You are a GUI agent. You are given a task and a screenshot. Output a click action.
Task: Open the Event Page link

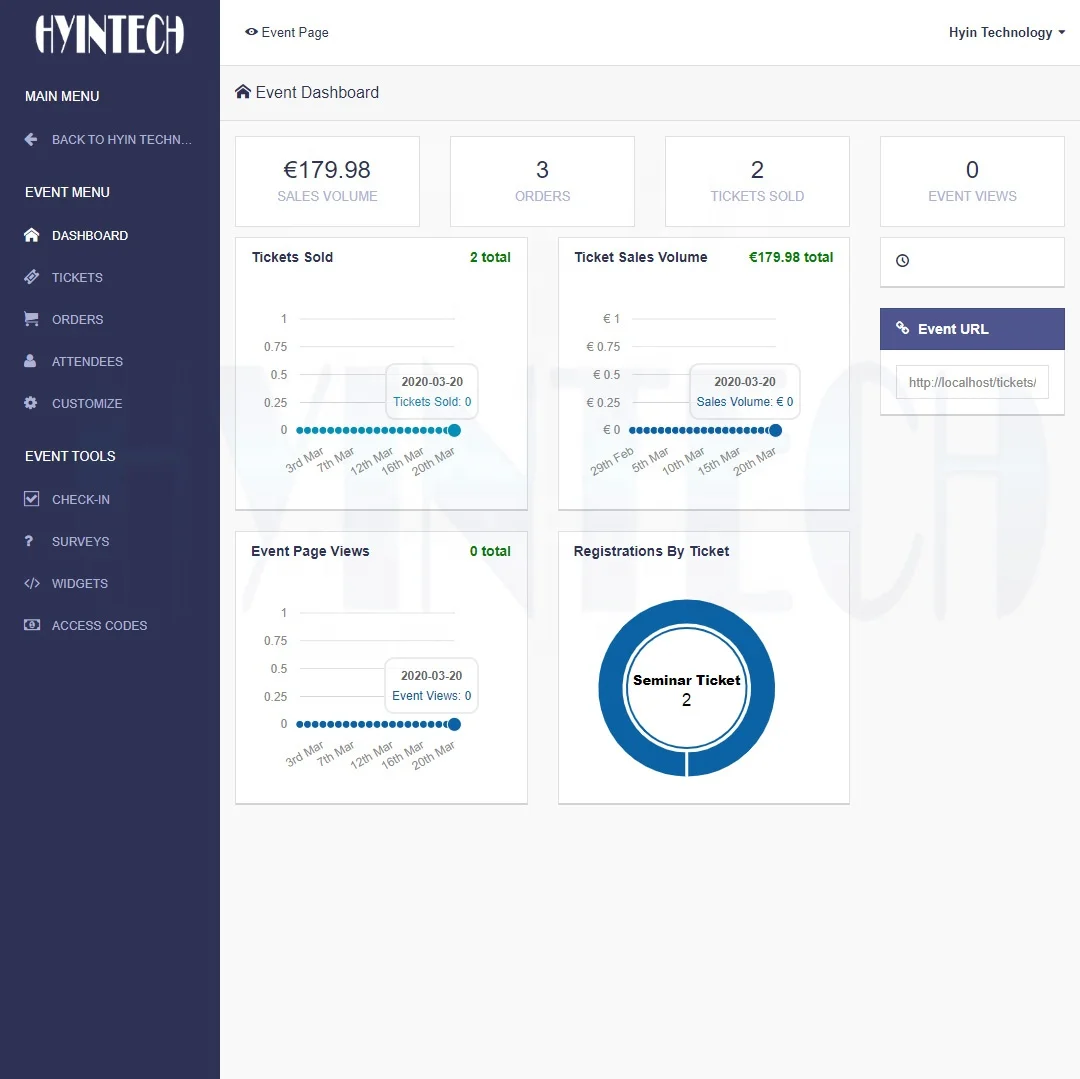[287, 32]
